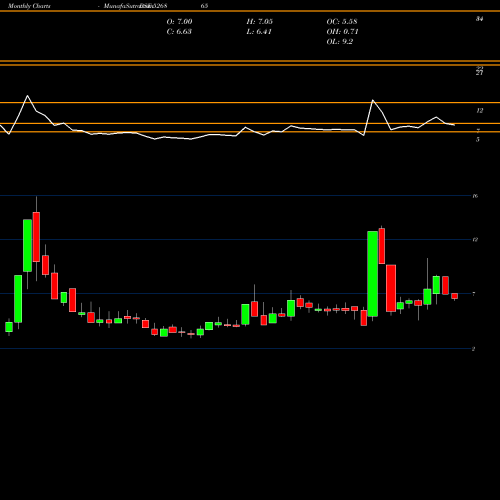Click the high value "H: 7.05"
The image size is (500, 500).
[x=260, y=21]
